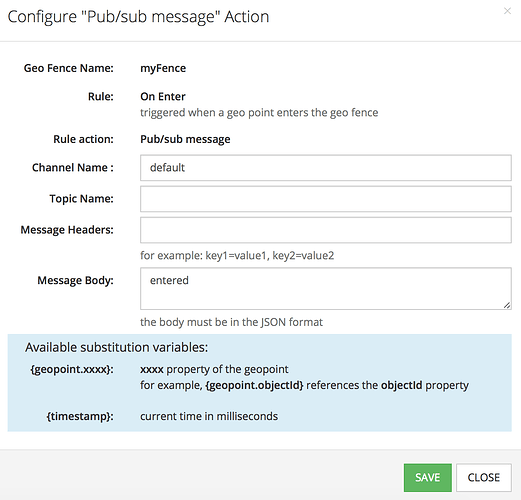The image size is (521, 500).
Task: Click the {timestamp} substitution variable
Action: point(80,416)
